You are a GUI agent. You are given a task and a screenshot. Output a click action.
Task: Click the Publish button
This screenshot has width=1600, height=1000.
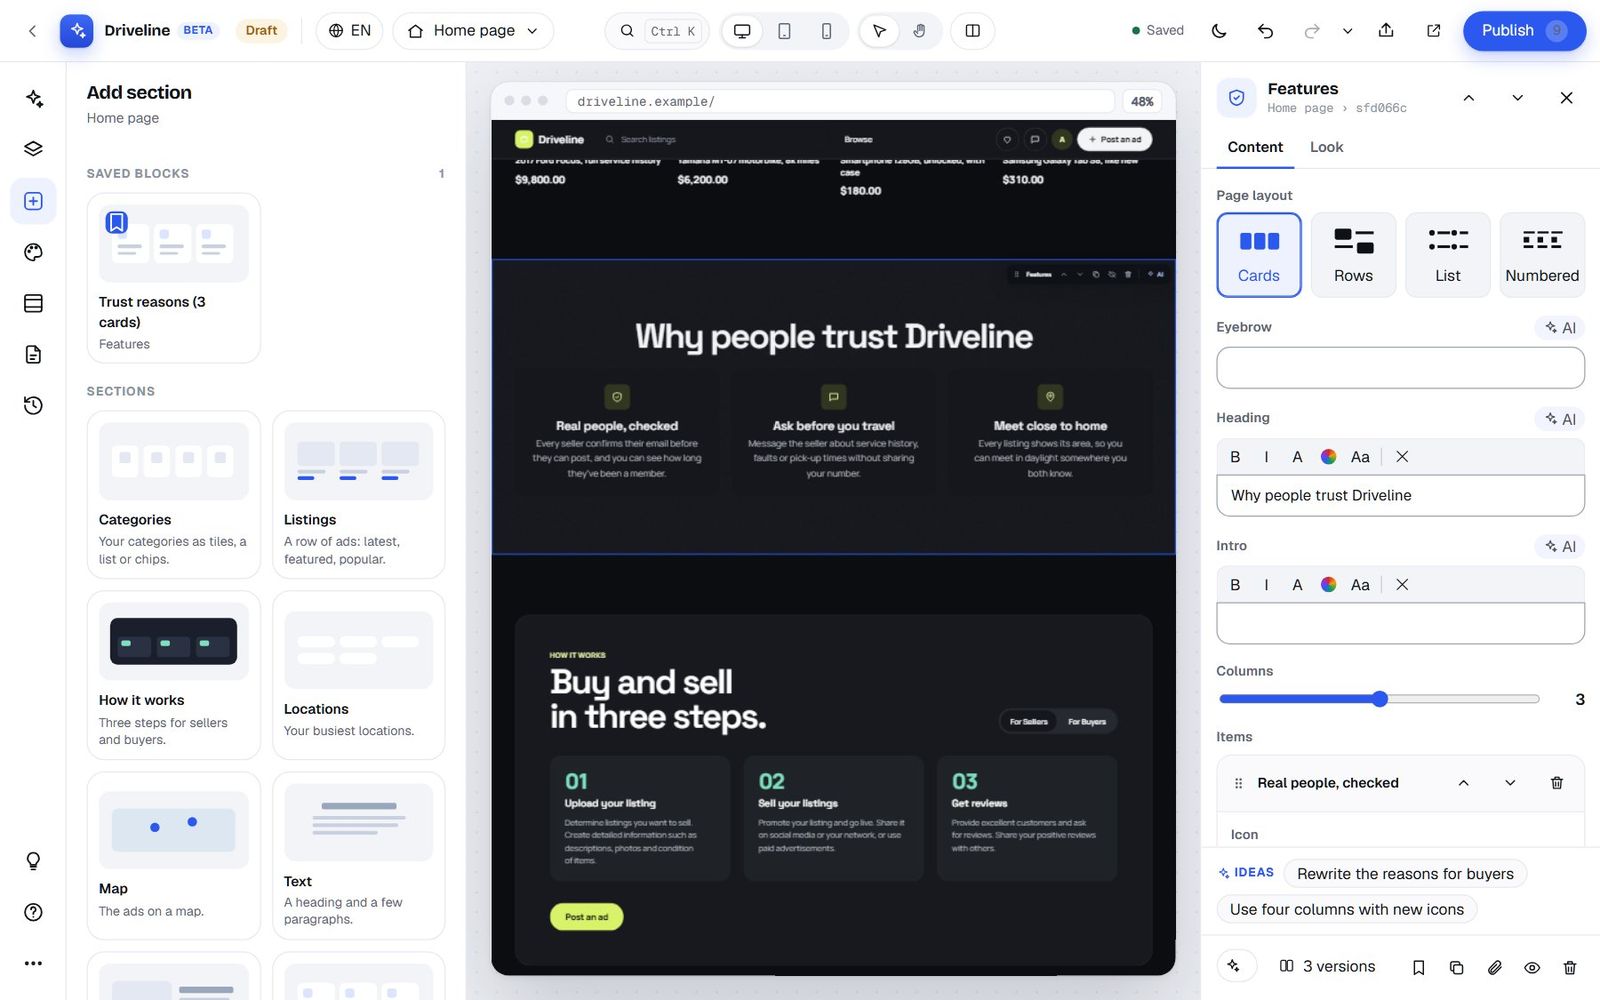pos(1524,31)
